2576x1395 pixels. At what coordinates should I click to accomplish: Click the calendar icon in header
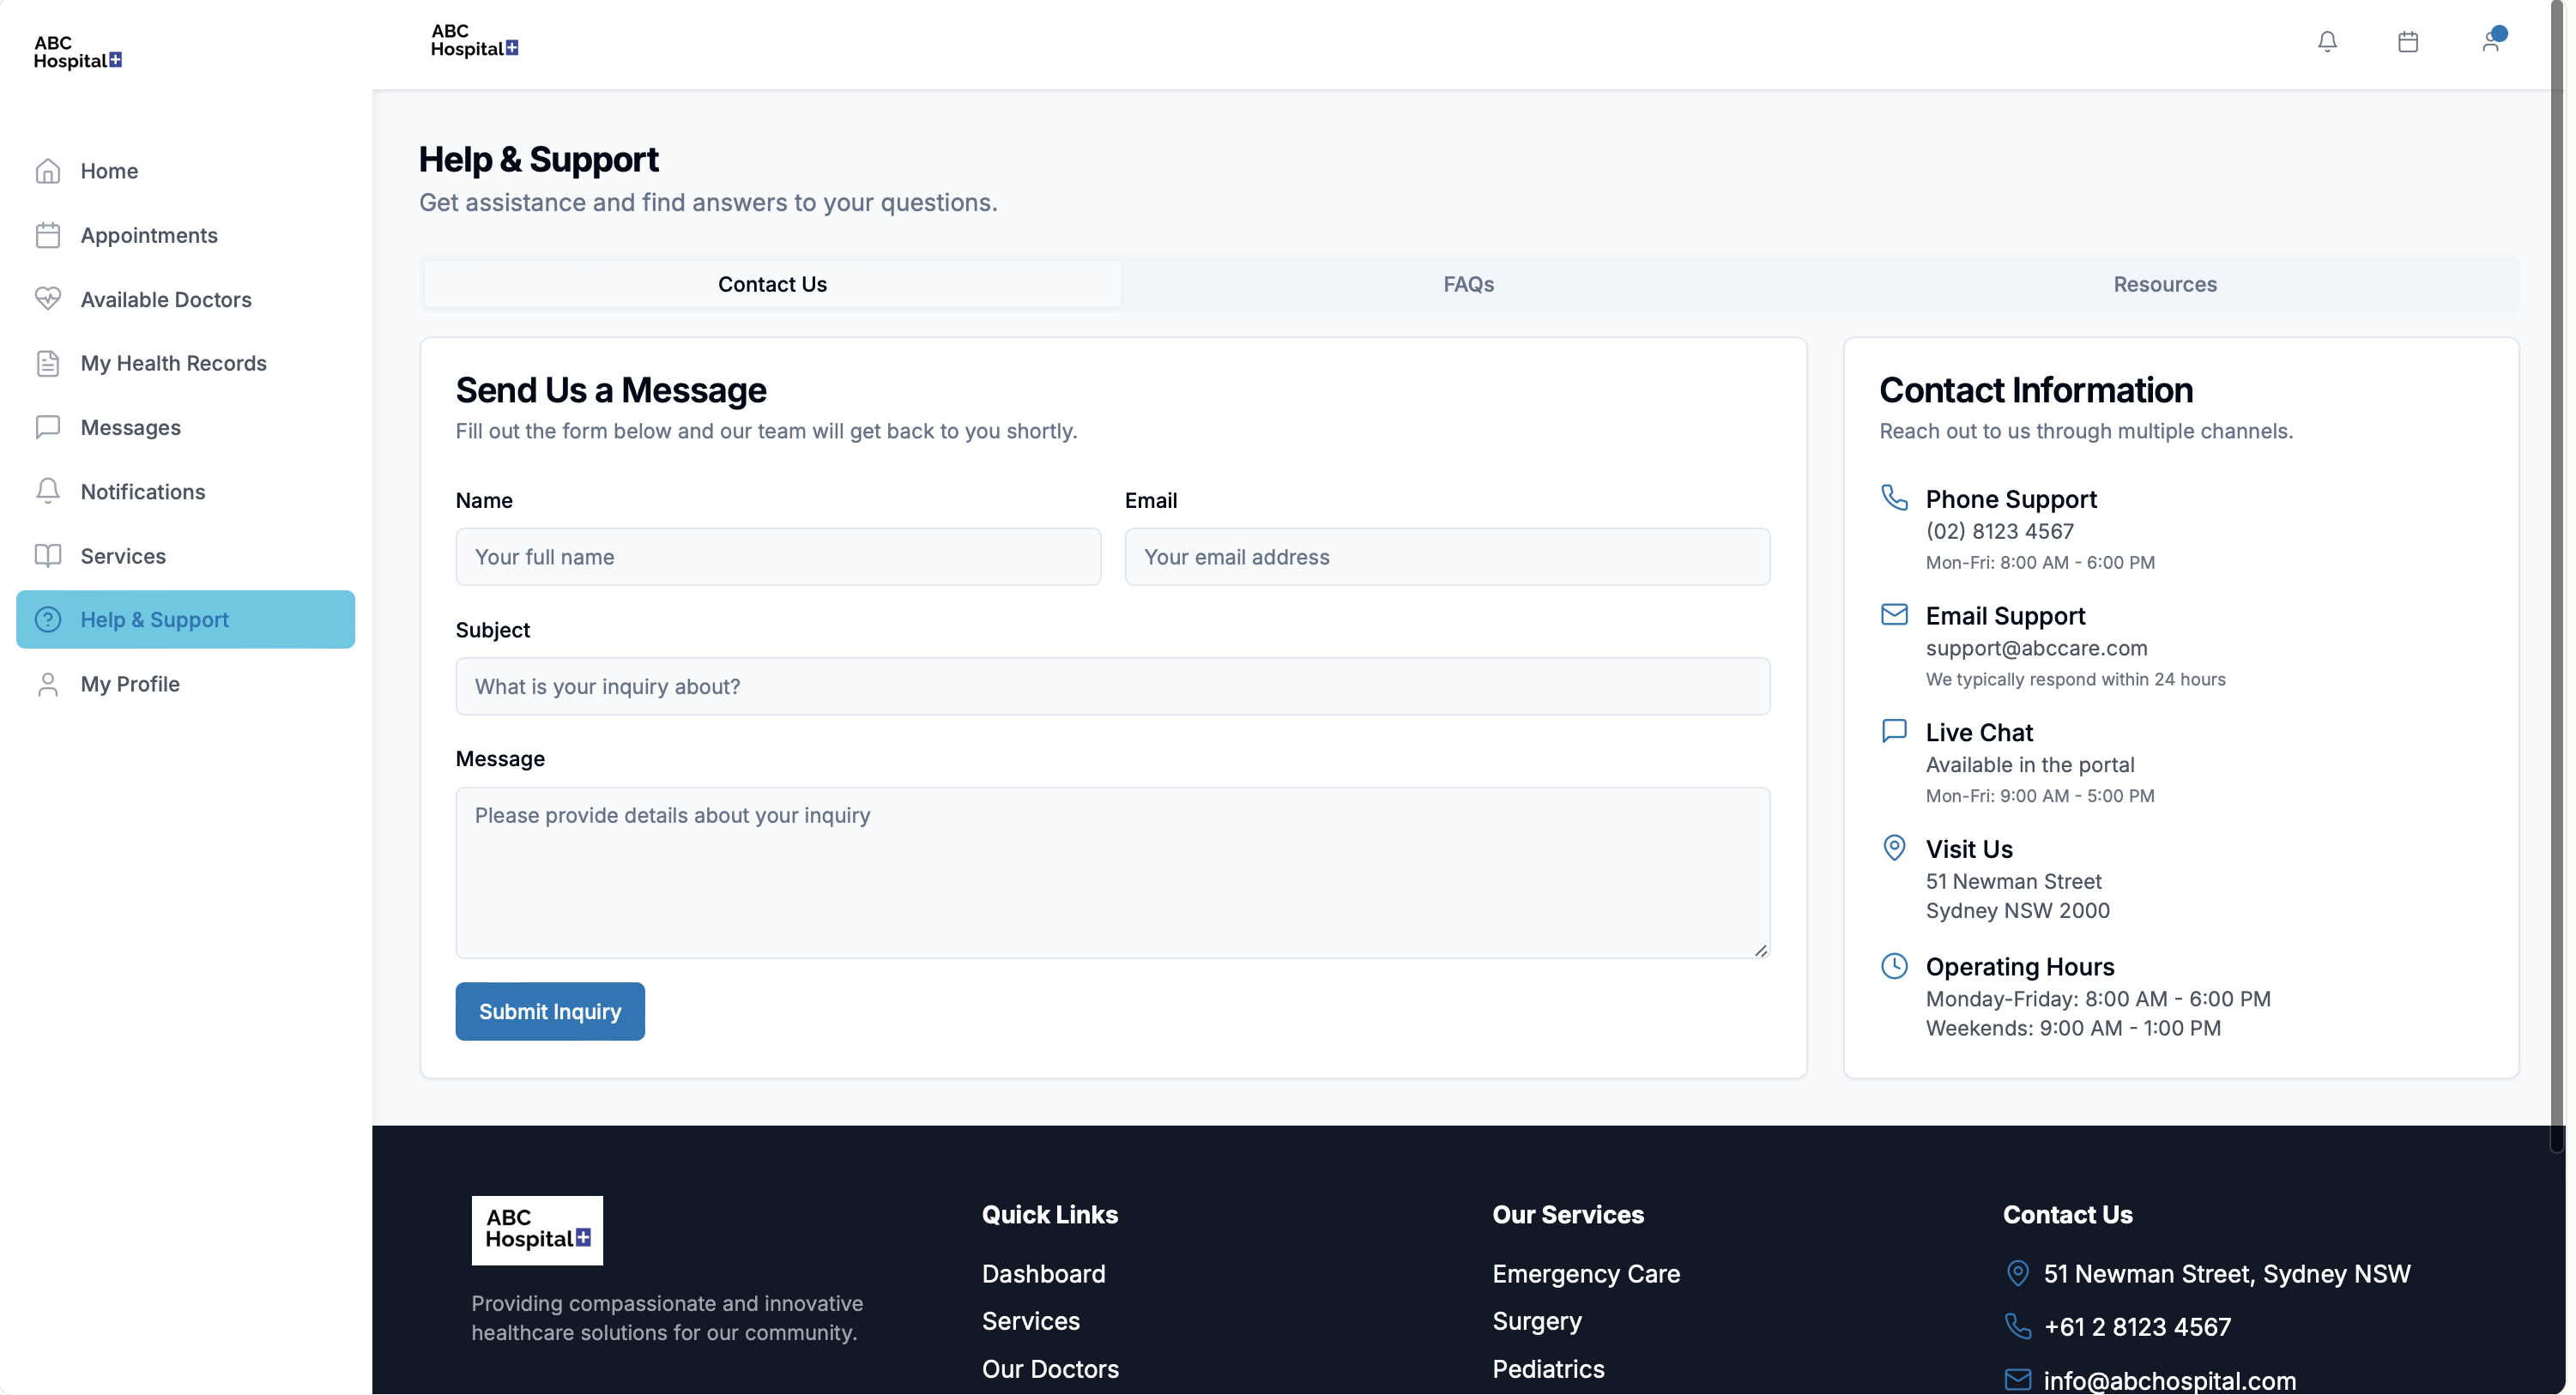point(2407,42)
